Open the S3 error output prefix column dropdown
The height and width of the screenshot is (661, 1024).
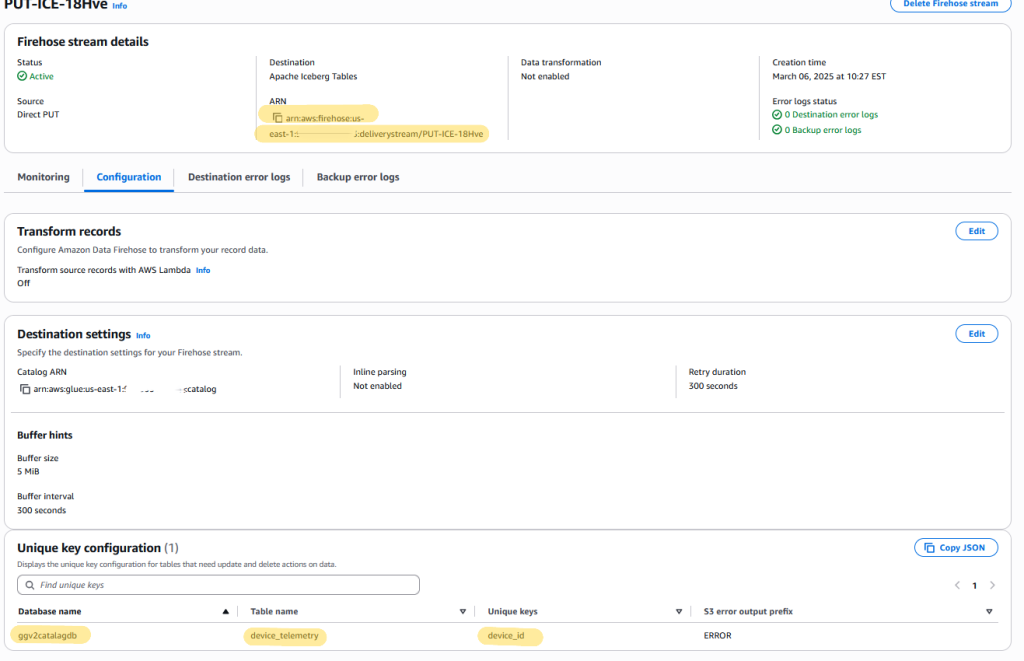[989, 611]
